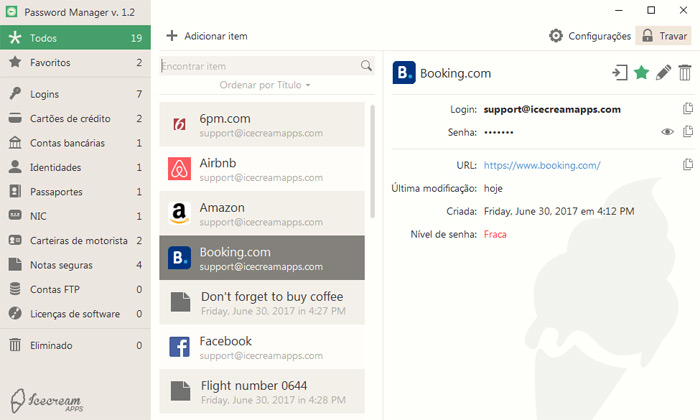Click the item list vertical scrollbar
The width and height of the screenshot is (700, 420).
click(372, 162)
